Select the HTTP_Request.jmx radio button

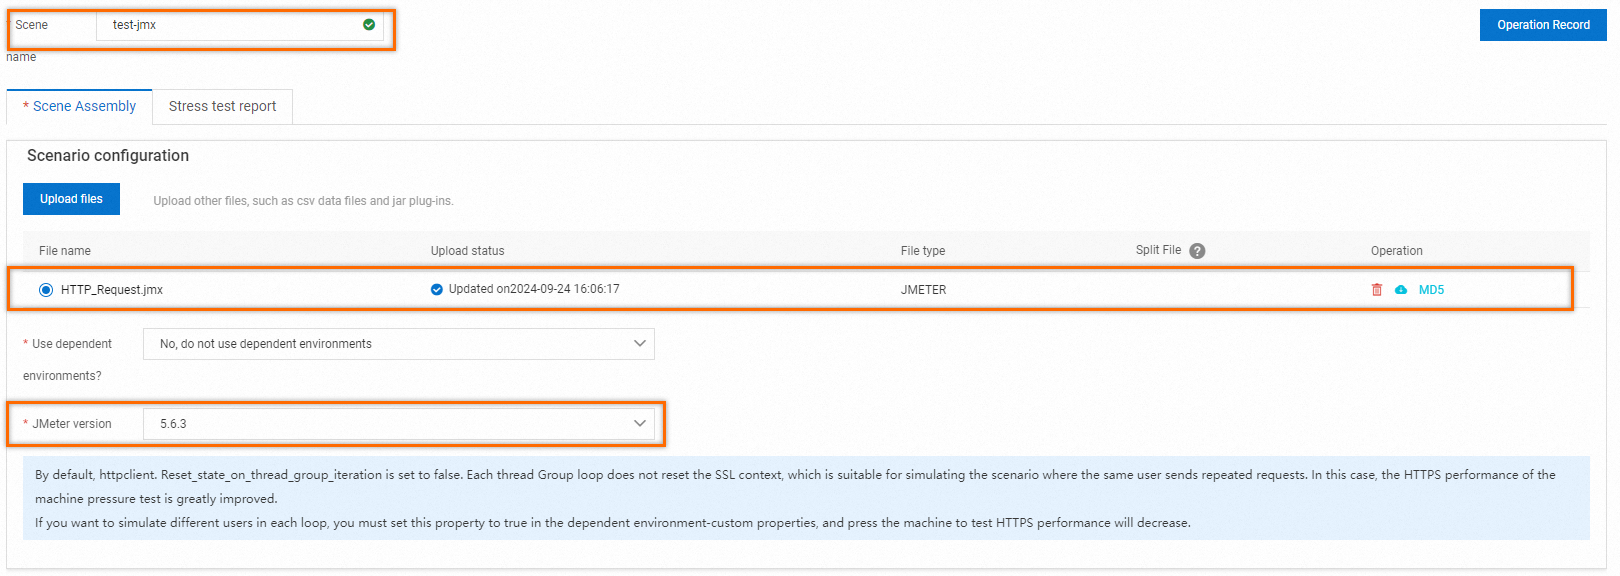pyautogui.click(x=46, y=290)
